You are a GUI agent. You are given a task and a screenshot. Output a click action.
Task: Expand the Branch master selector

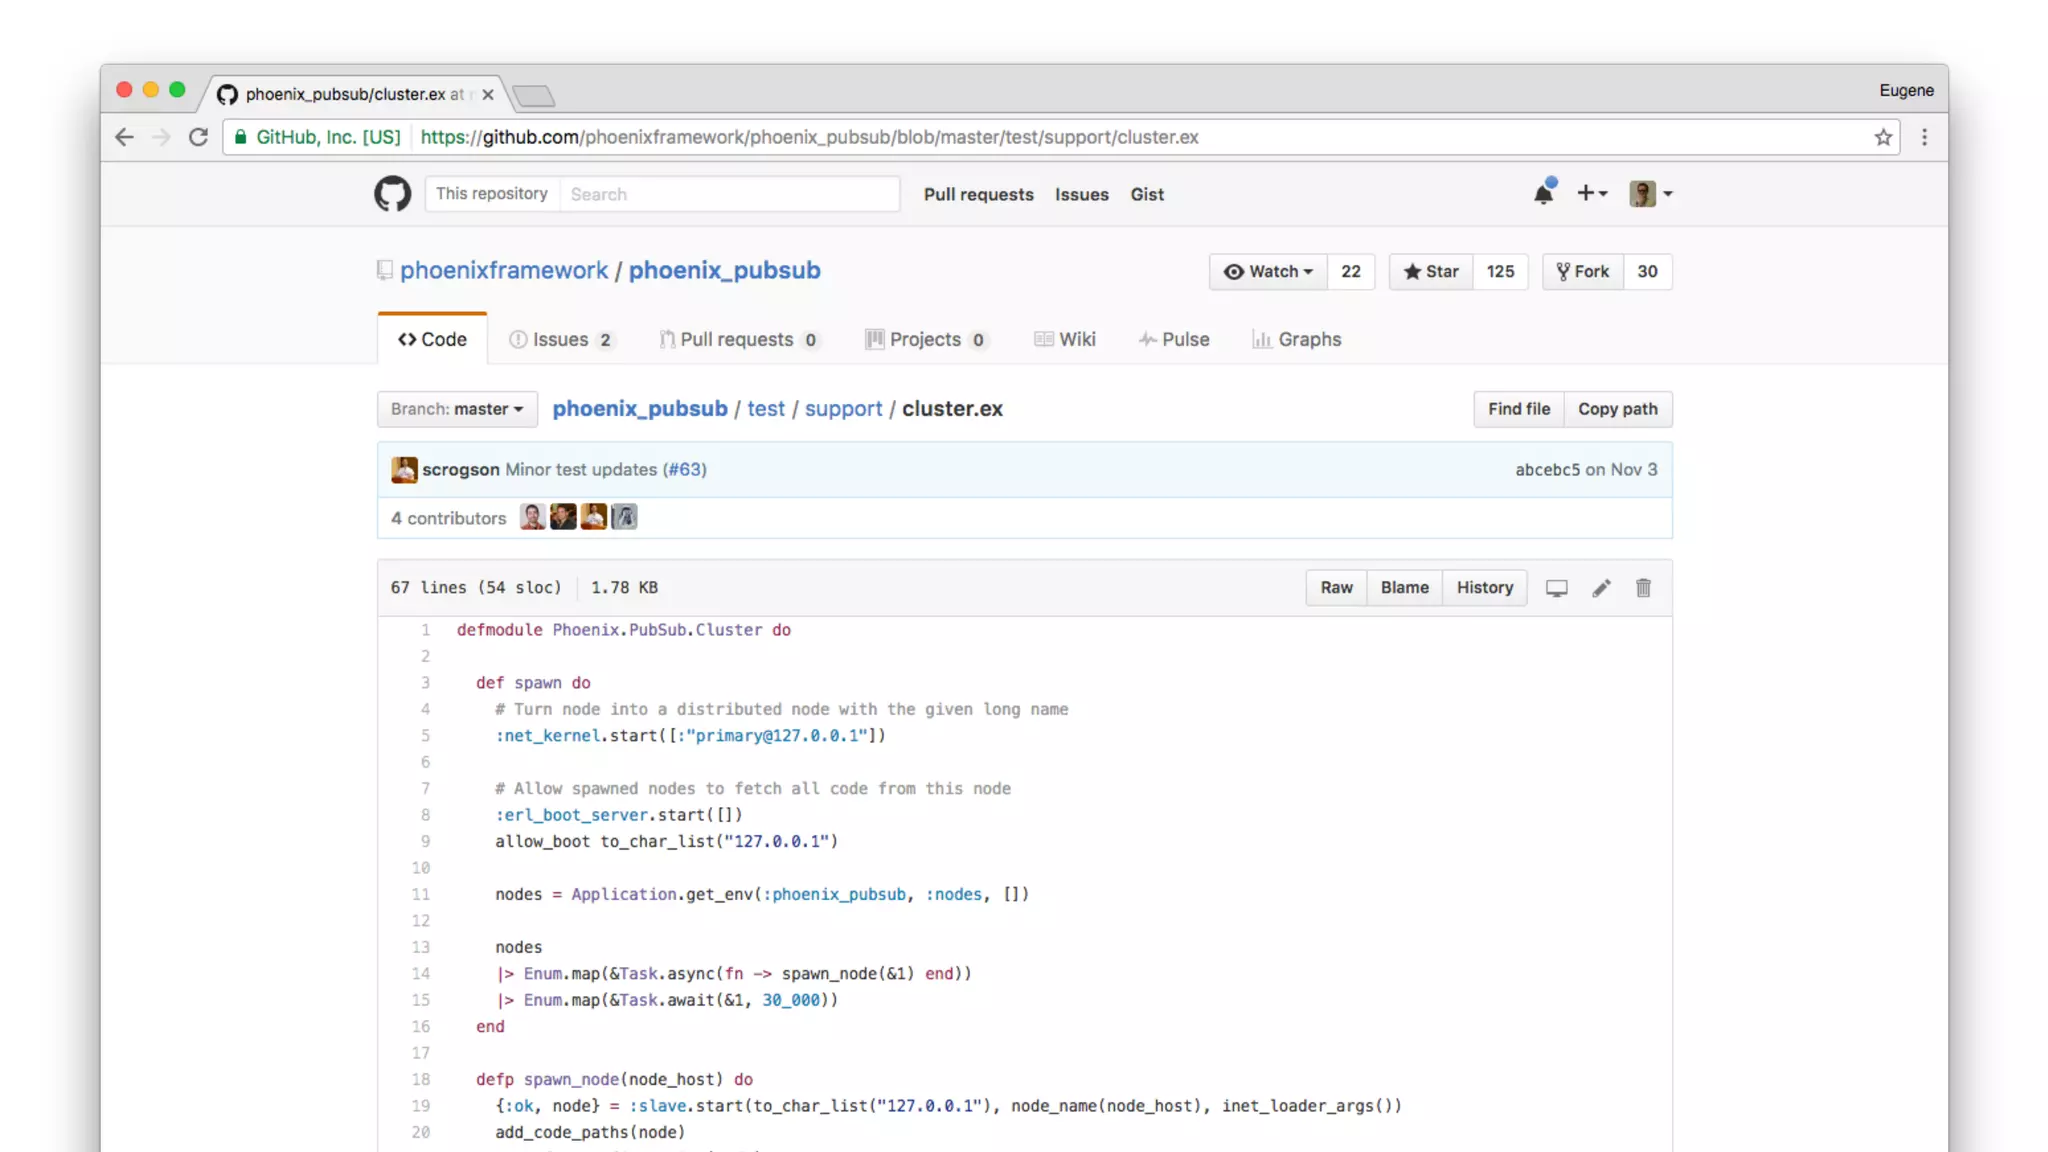(457, 409)
